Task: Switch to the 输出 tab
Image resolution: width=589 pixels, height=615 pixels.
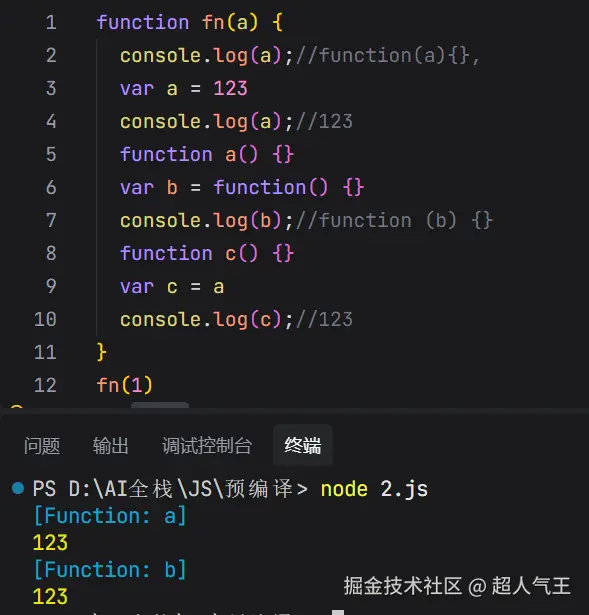Action: click(111, 446)
